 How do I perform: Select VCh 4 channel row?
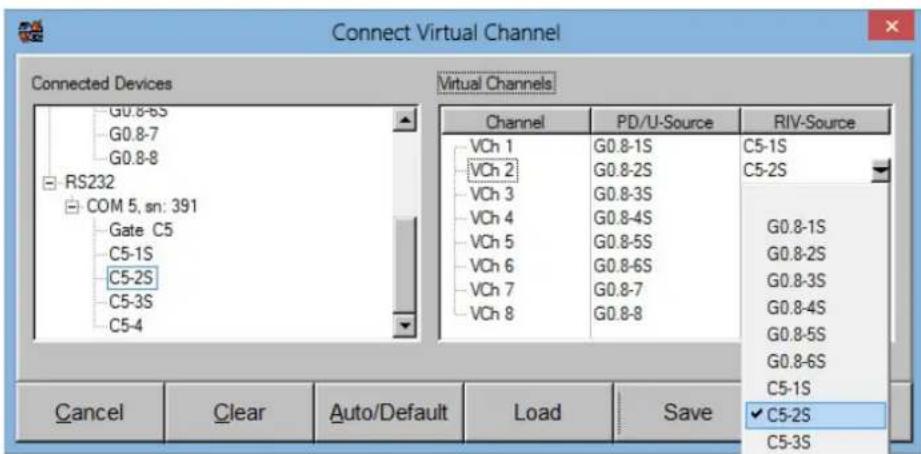pos(492,218)
